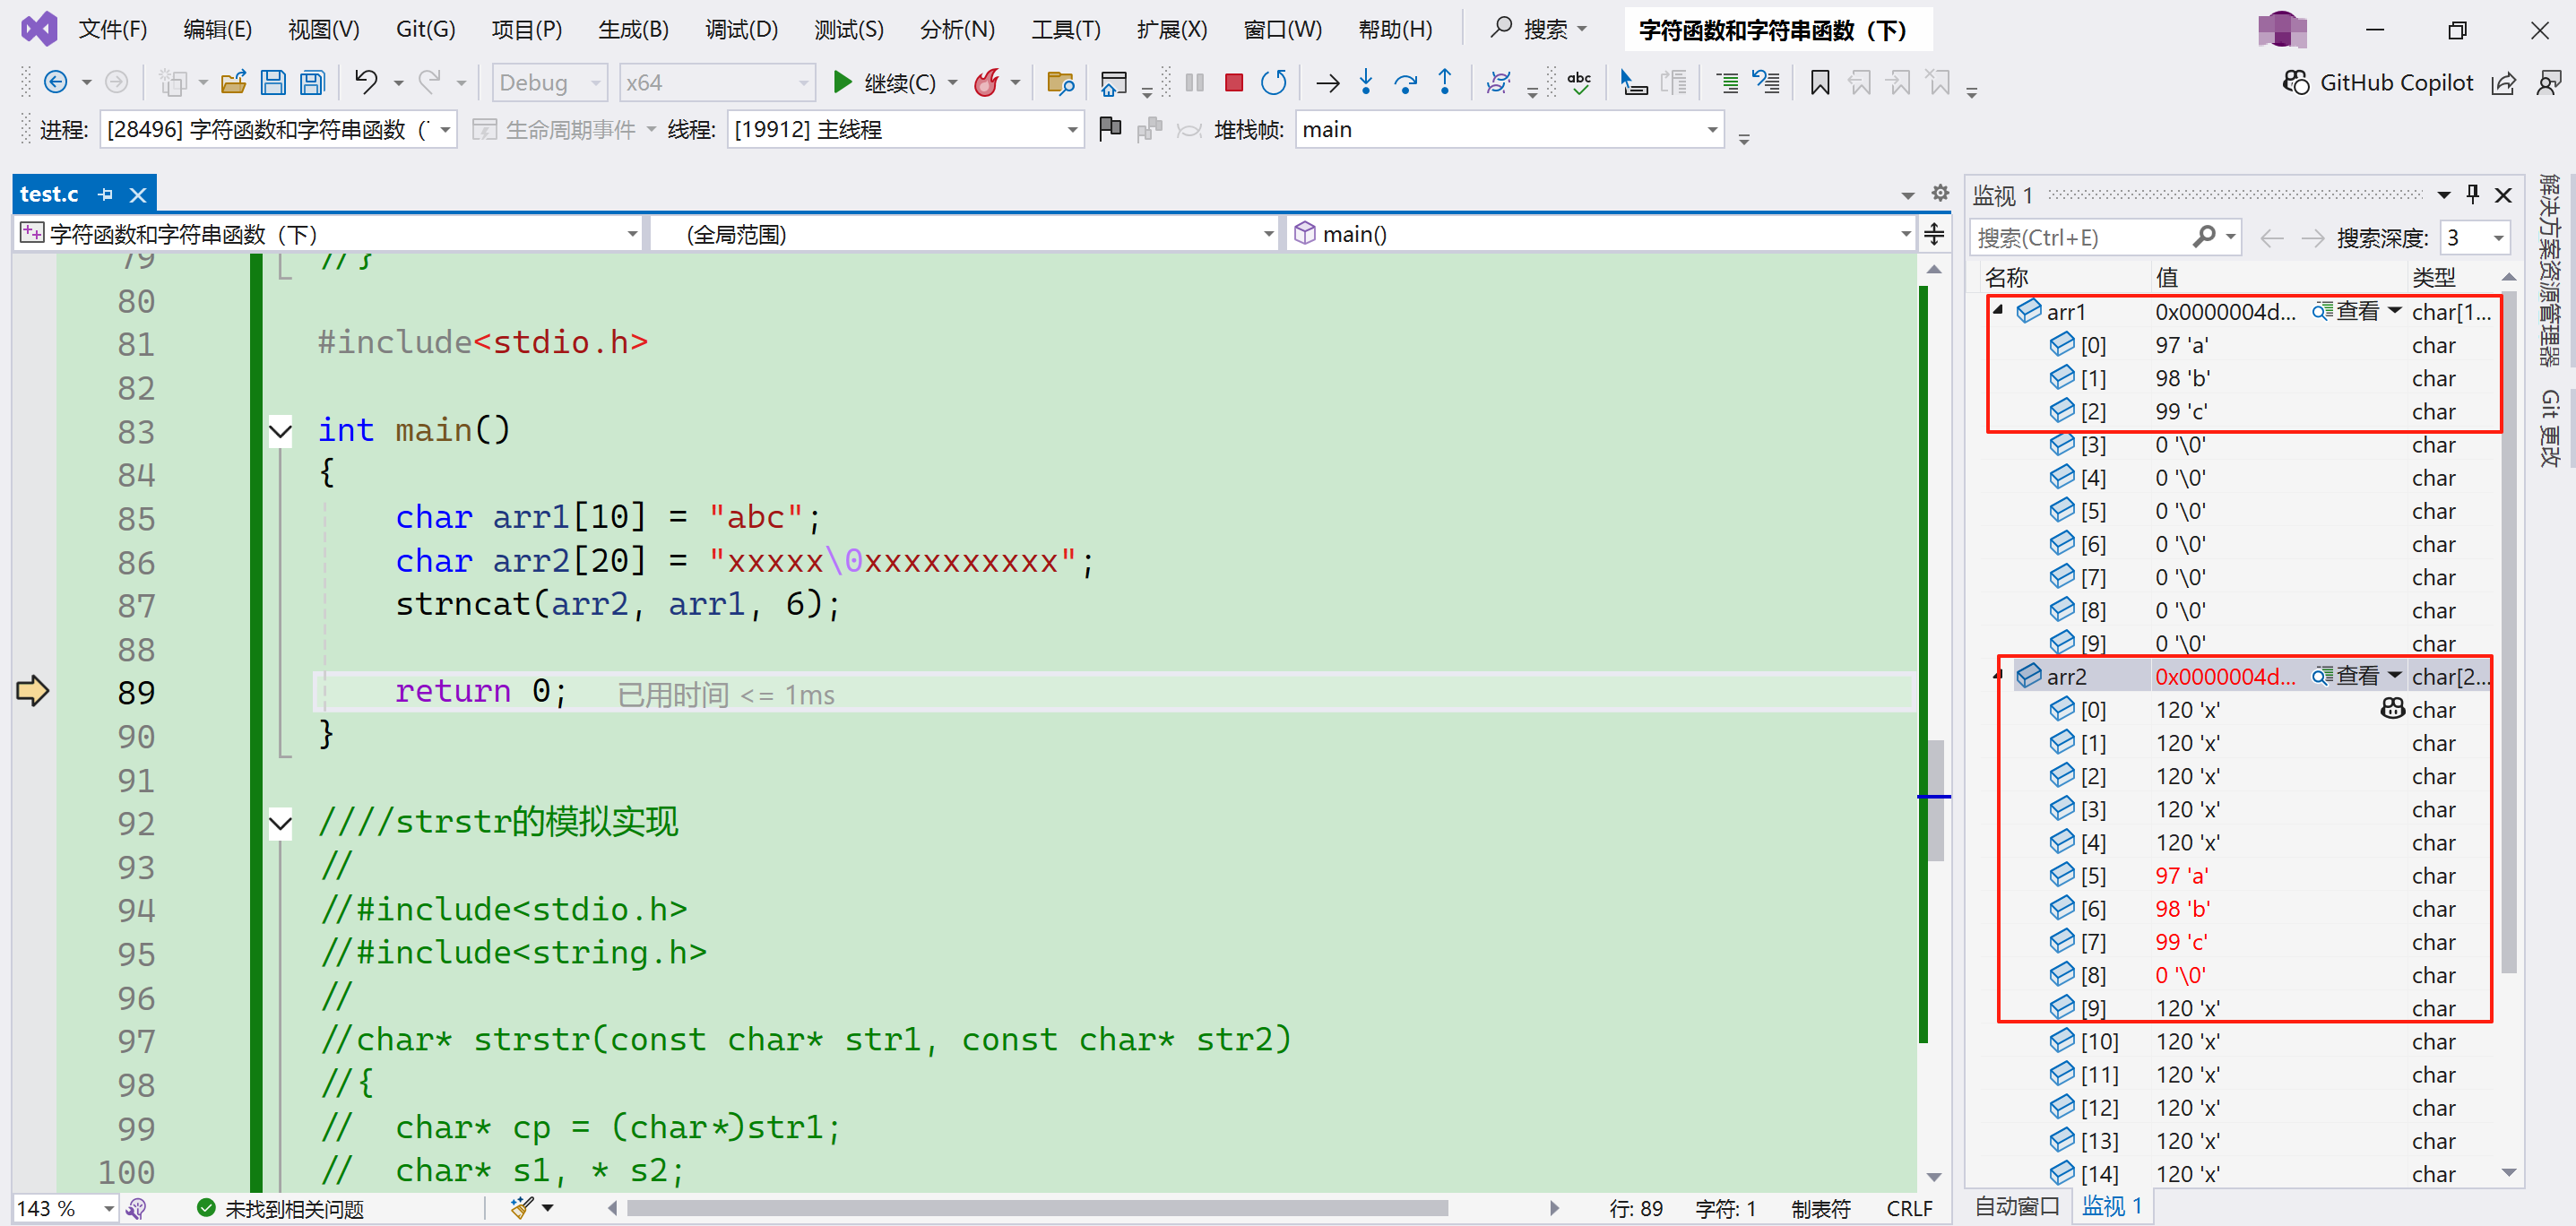Click the Step Into arrow icon

click(x=1366, y=83)
